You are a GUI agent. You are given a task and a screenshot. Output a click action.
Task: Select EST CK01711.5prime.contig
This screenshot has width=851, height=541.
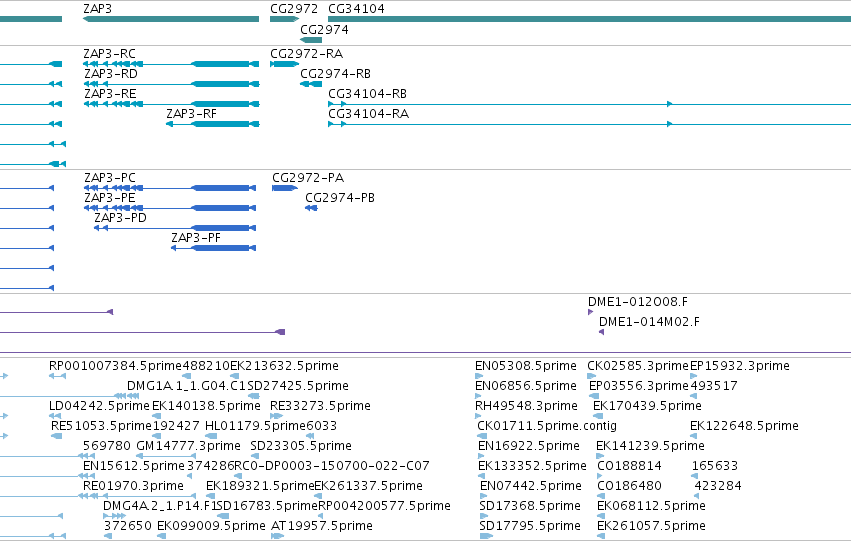[547, 427]
